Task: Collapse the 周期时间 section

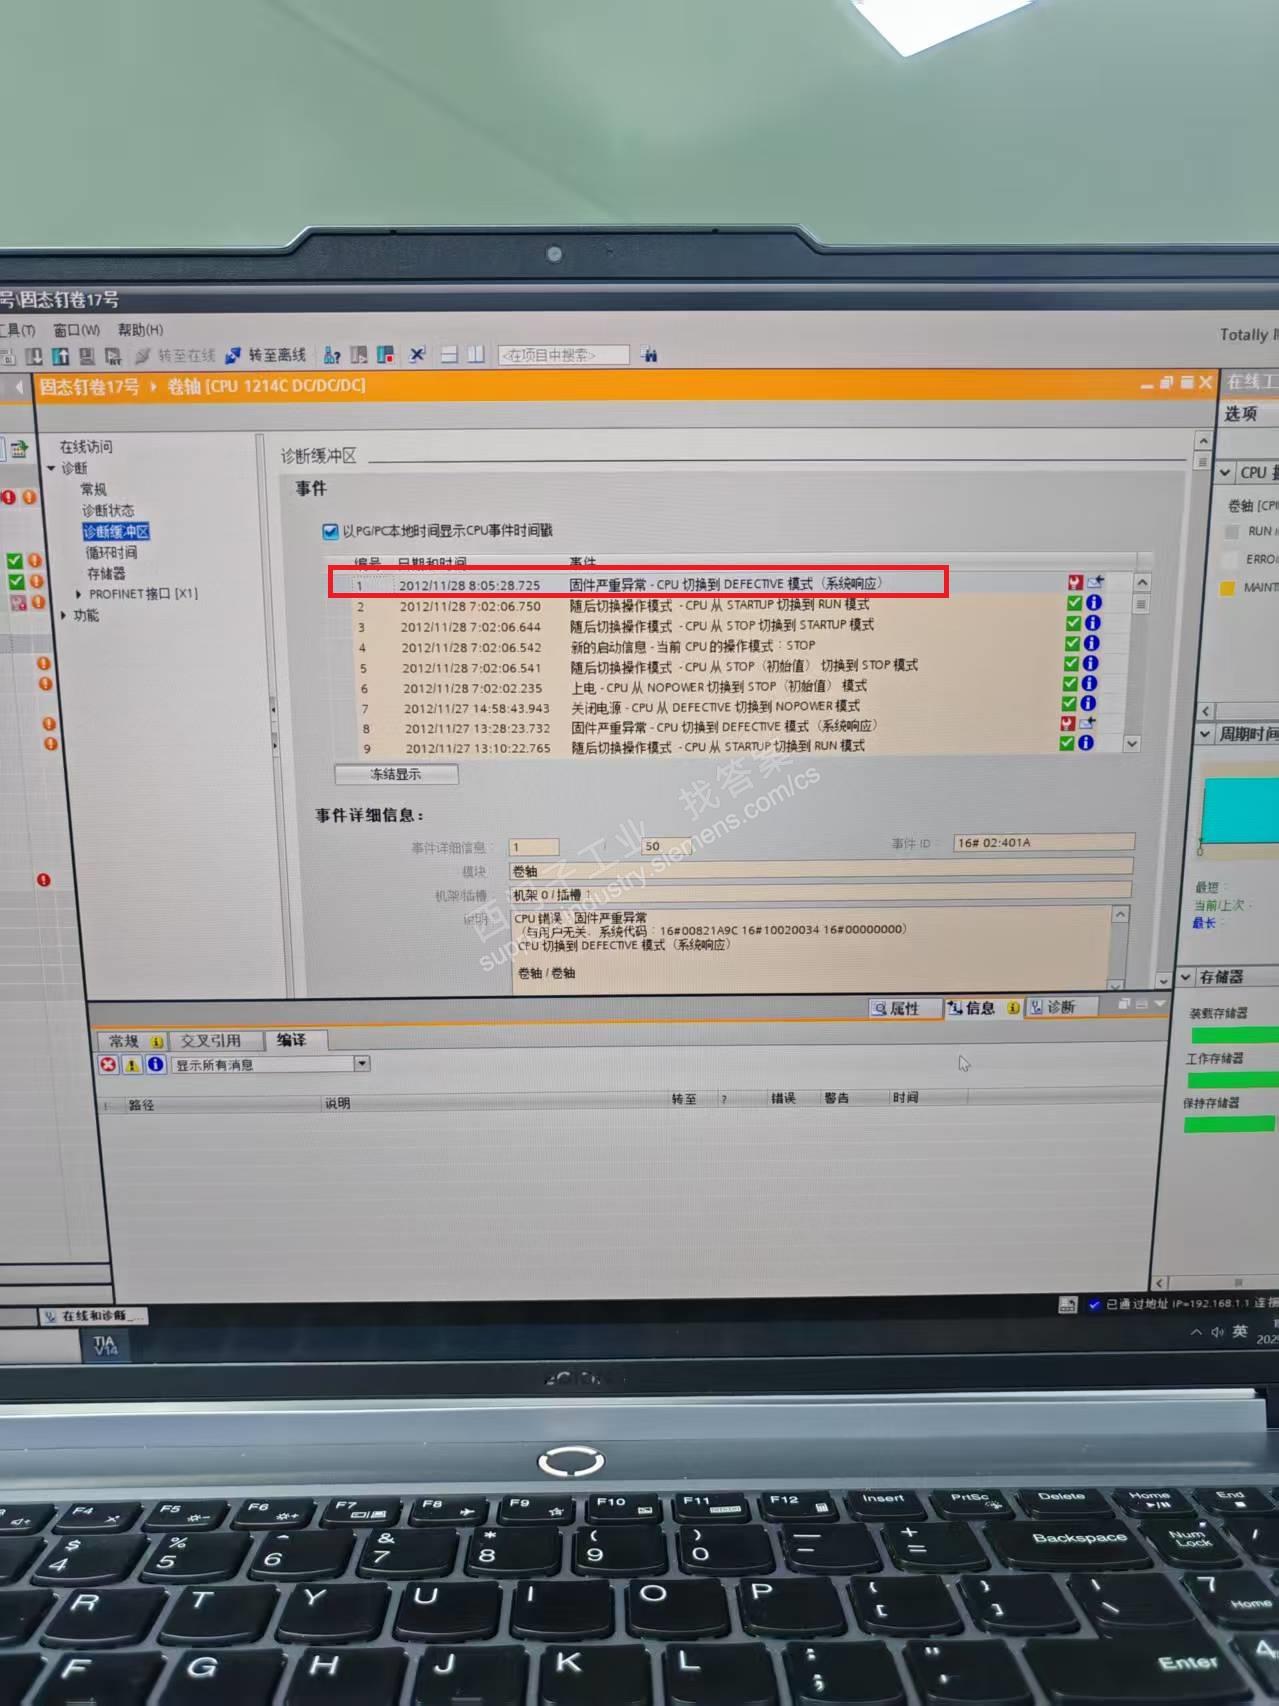Action: pyautogui.click(x=1205, y=734)
